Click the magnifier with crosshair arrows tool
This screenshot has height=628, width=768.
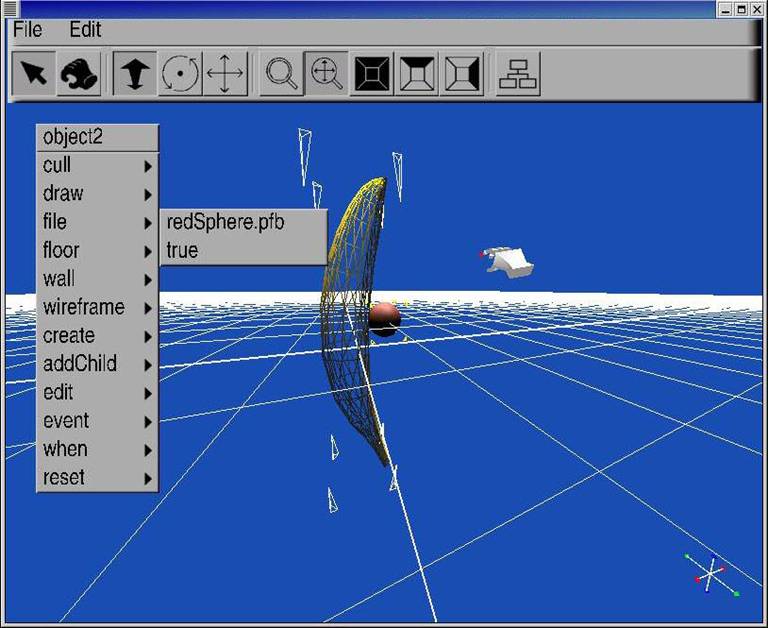[x=327, y=73]
